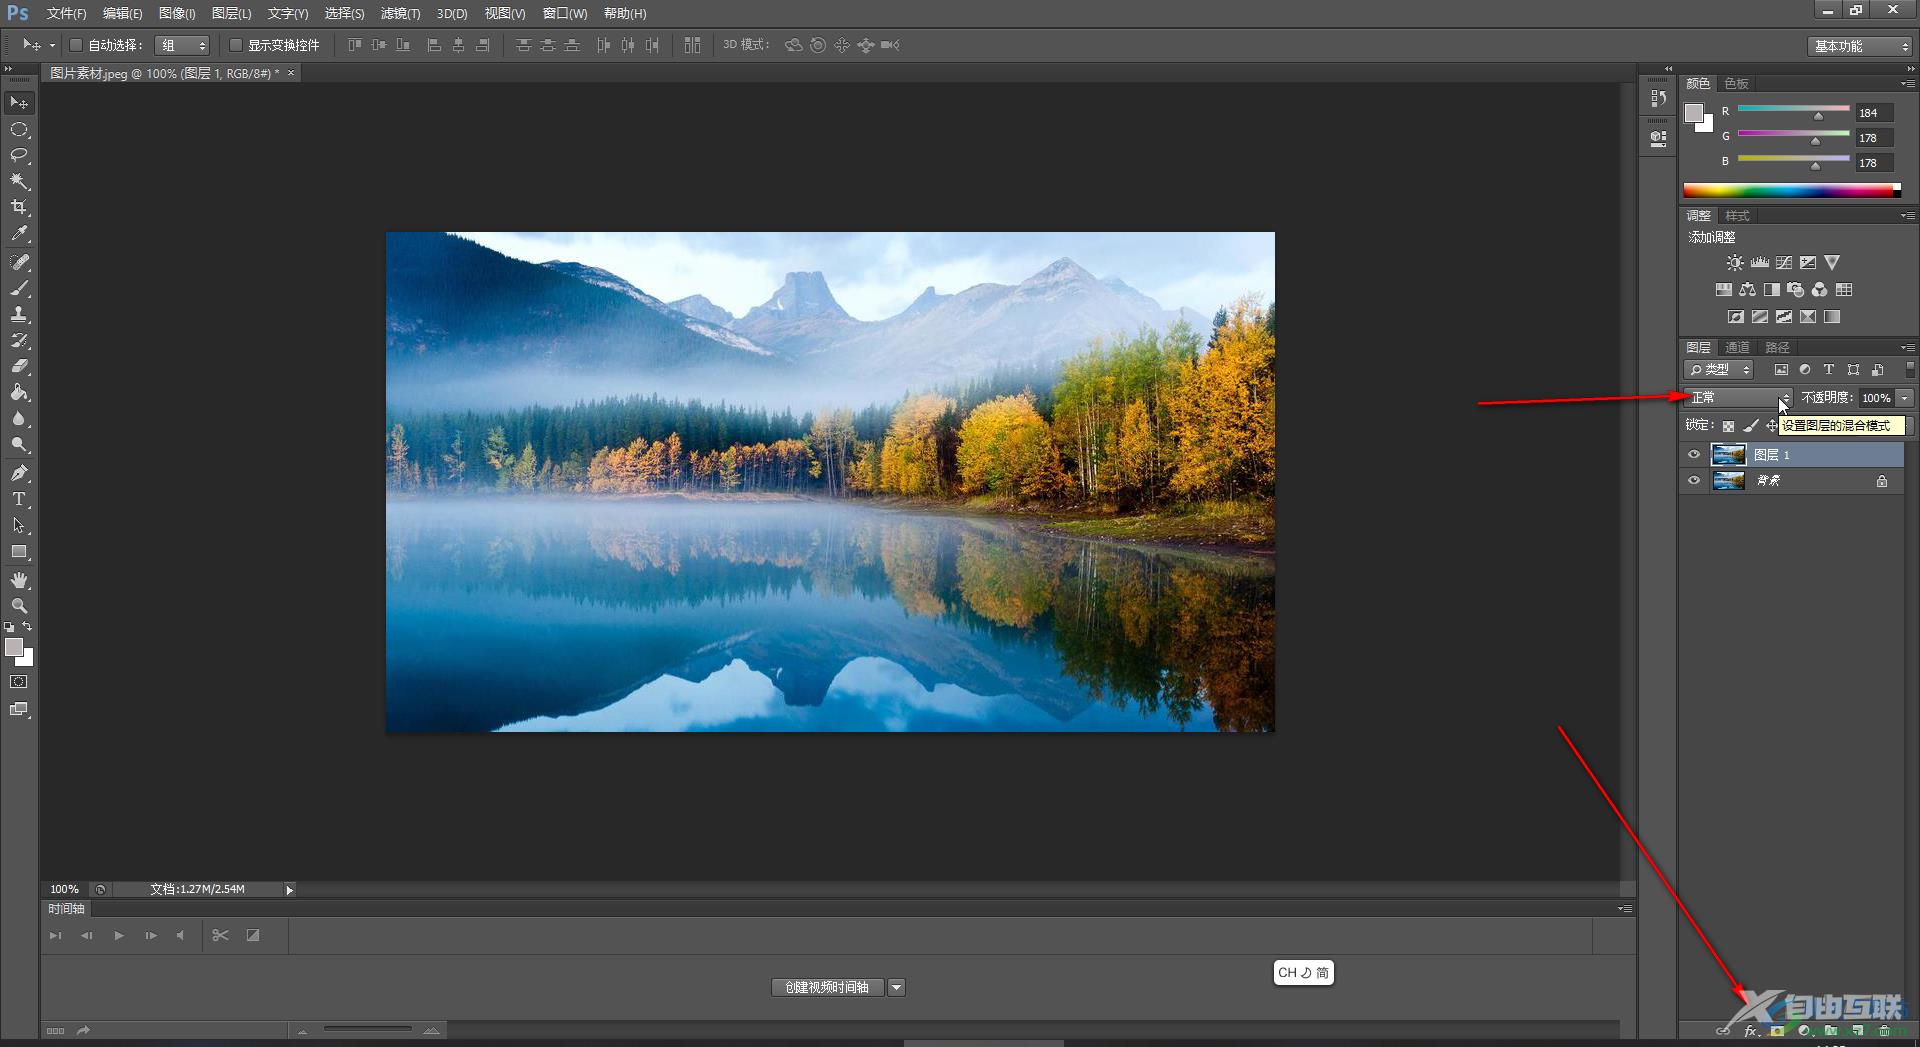Click the foreground color swatch in toolbox
Image resolution: width=1920 pixels, height=1047 pixels.
point(13,647)
